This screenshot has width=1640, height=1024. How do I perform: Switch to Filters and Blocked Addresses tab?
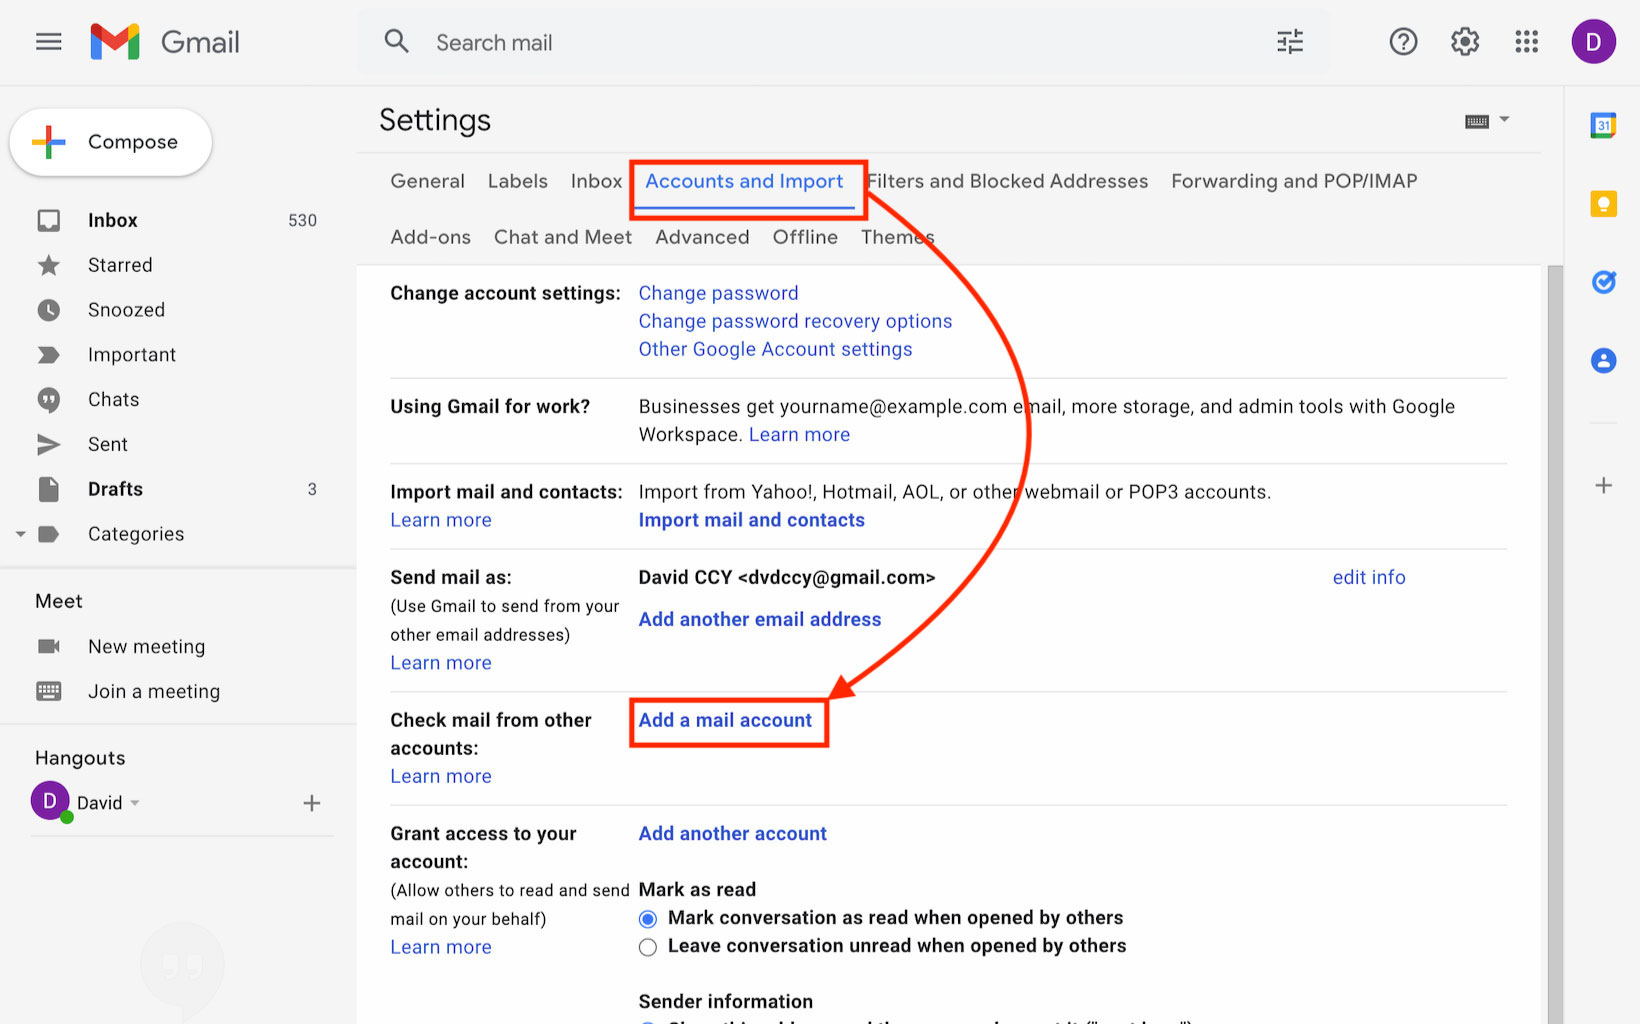click(1008, 181)
